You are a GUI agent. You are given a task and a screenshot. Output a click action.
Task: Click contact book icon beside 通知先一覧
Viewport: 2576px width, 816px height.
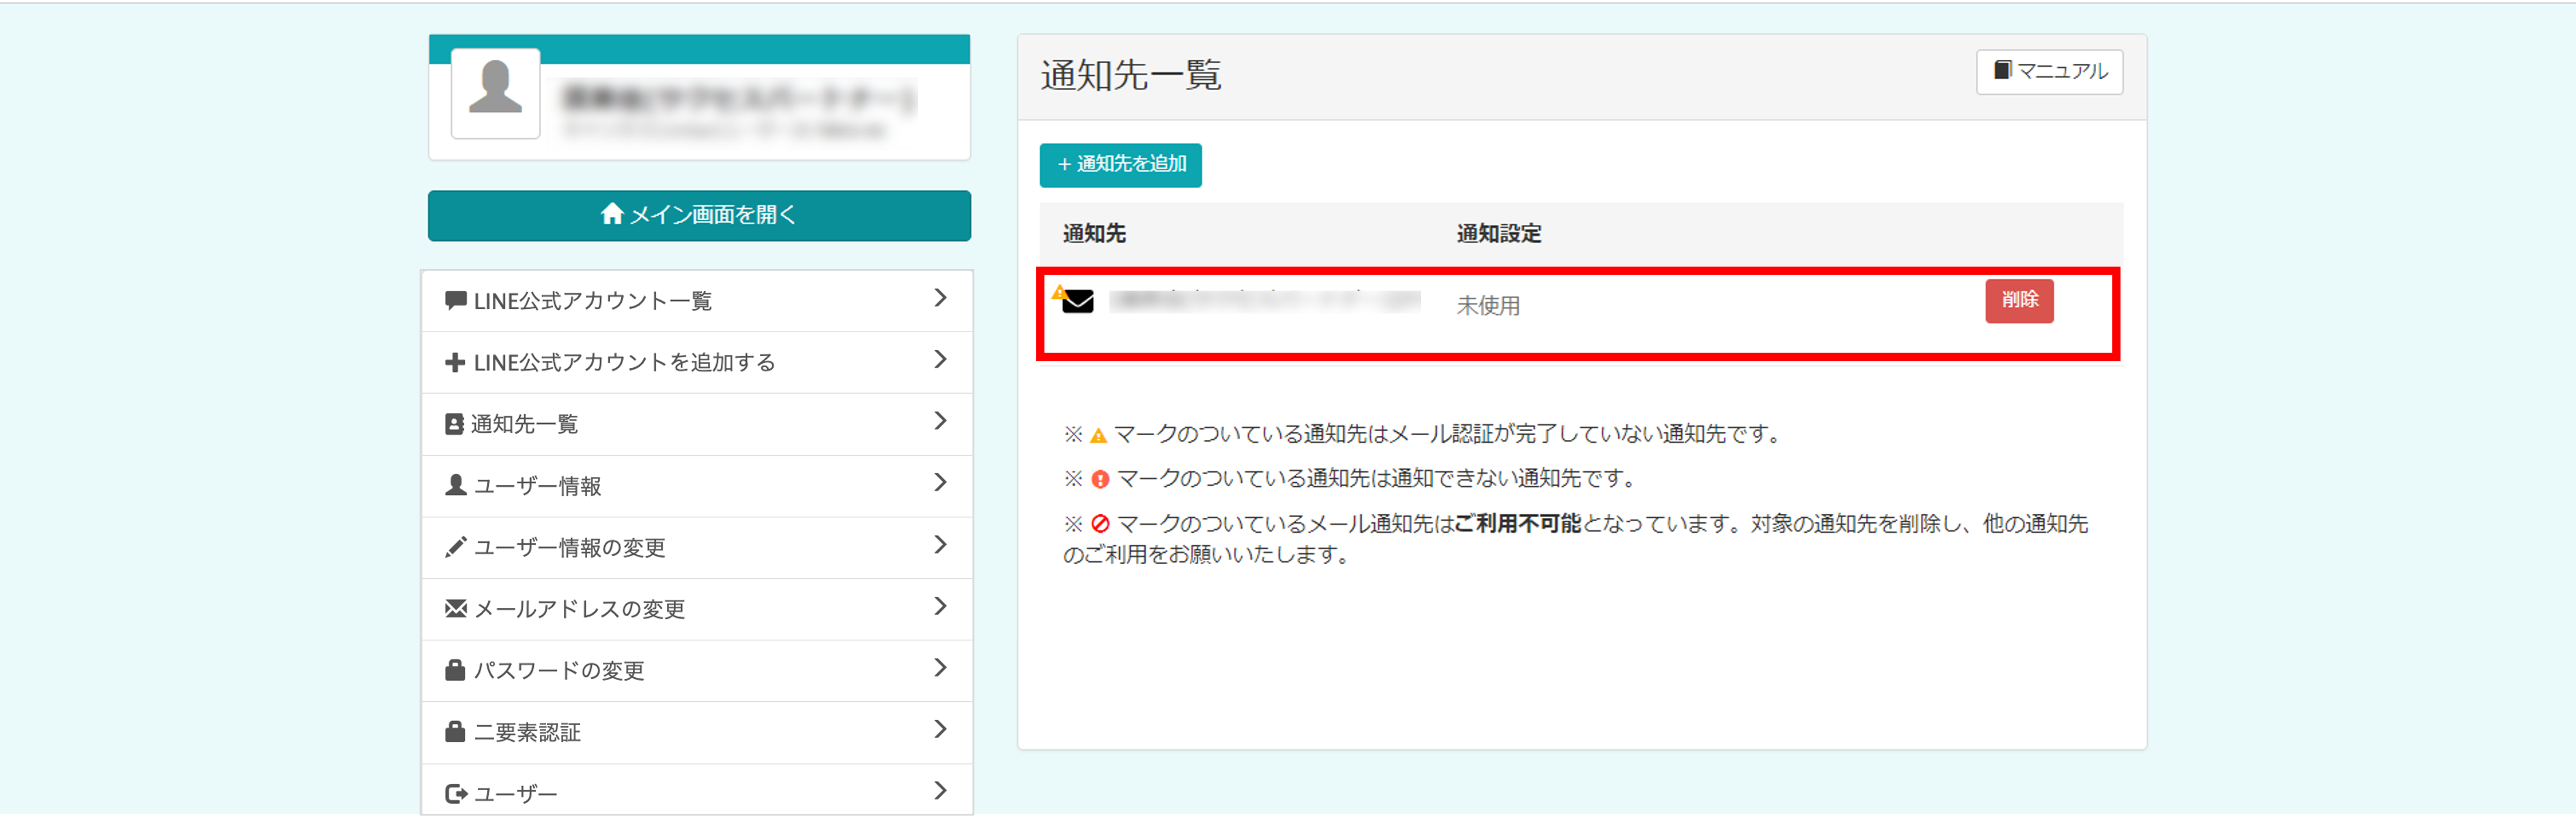click(454, 424)
